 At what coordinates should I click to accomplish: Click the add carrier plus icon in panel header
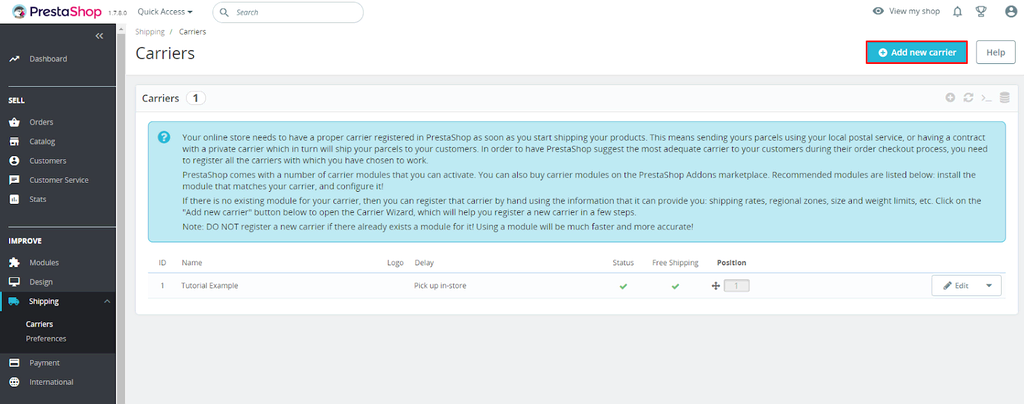coord(950,98)
